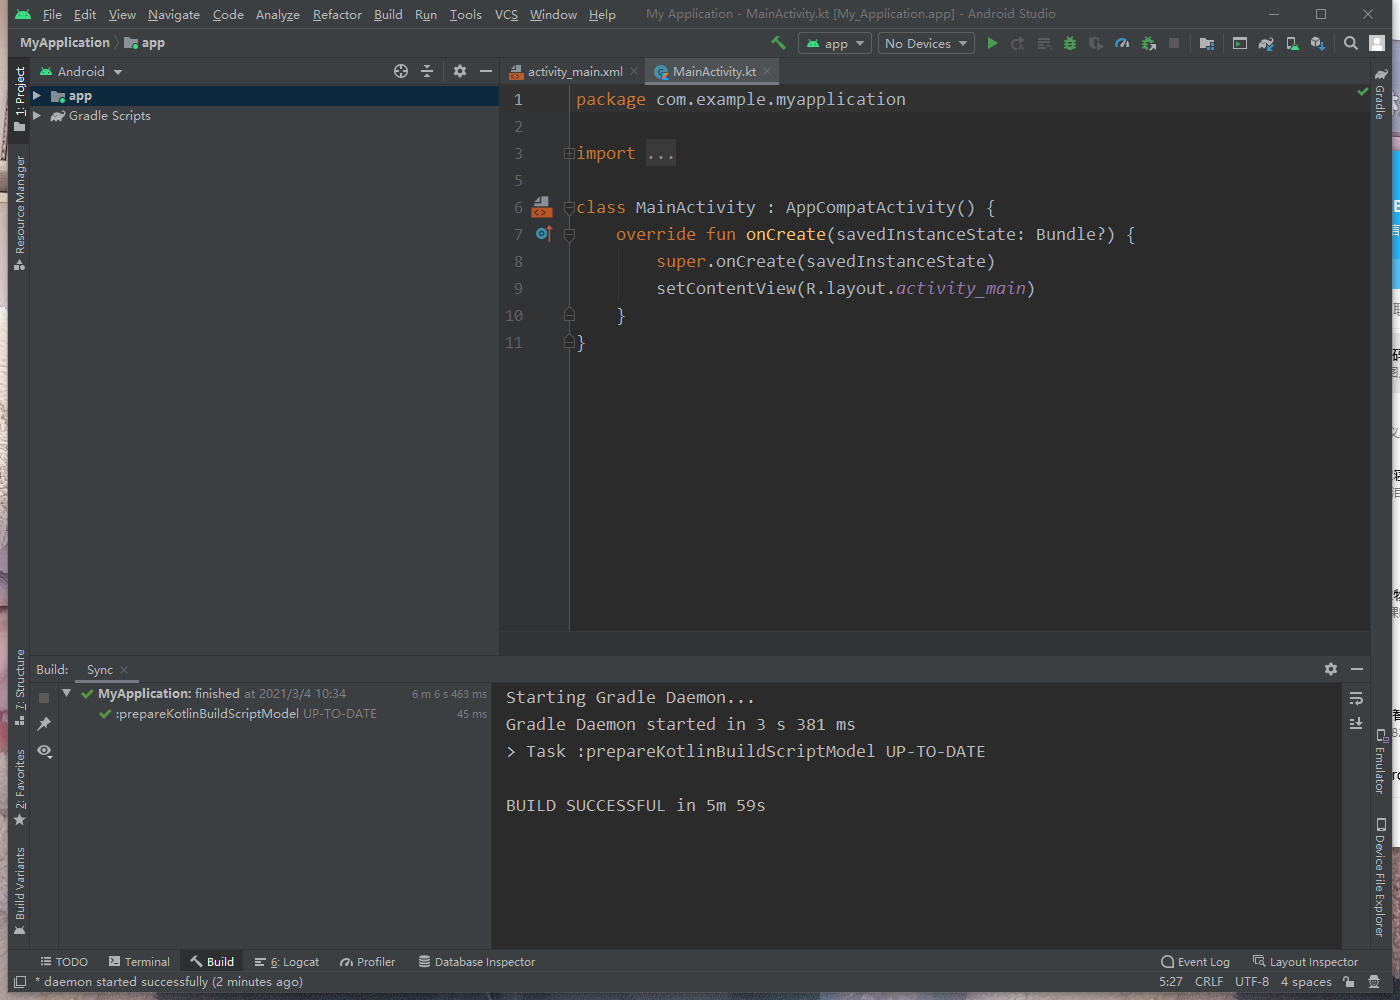
Task: Click Apply Changes and Restart Activity icon
Action: [x=1018, y=43]
